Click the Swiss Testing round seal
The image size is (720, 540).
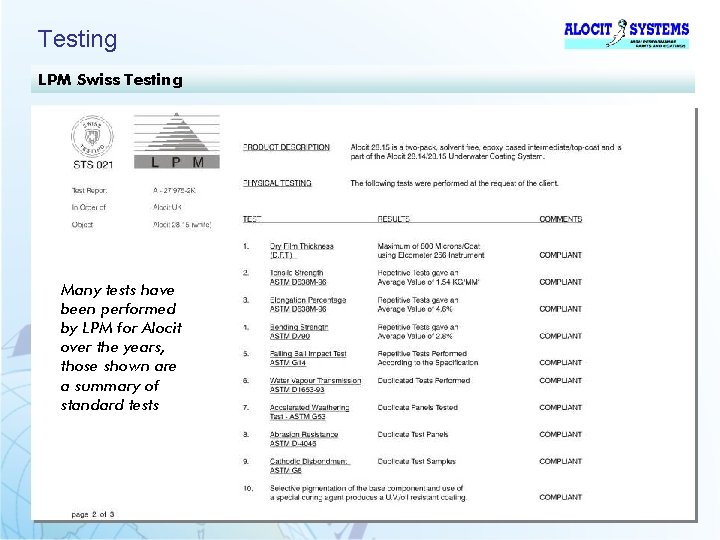92,136
